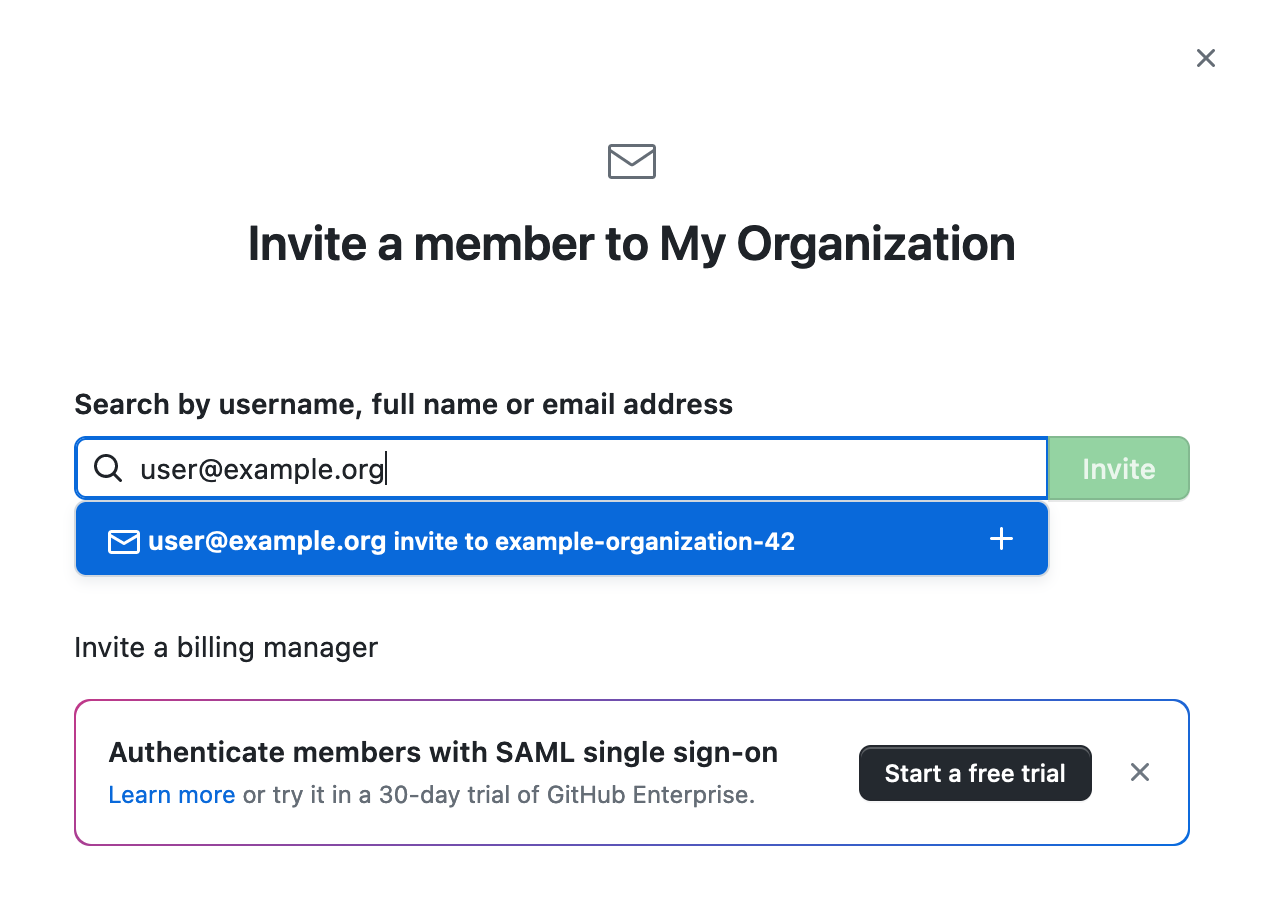This screenshot has height=918, width=1262.
Task: Click the envelope icon in the suggestion row
Action: click(124, 542)
